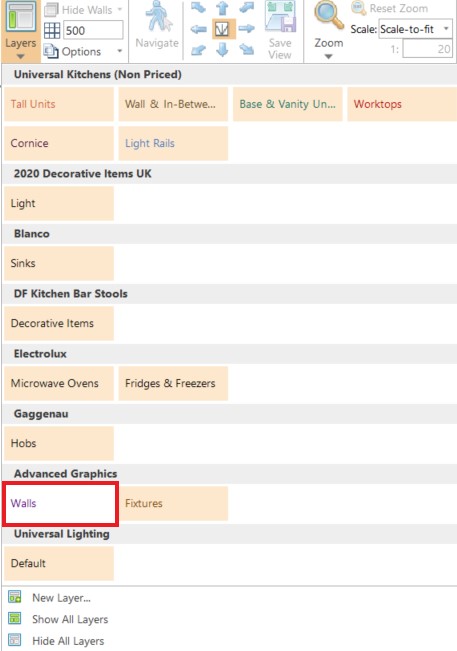Click the Hide All Layers icon
The image size is (457, 651).
15,640
